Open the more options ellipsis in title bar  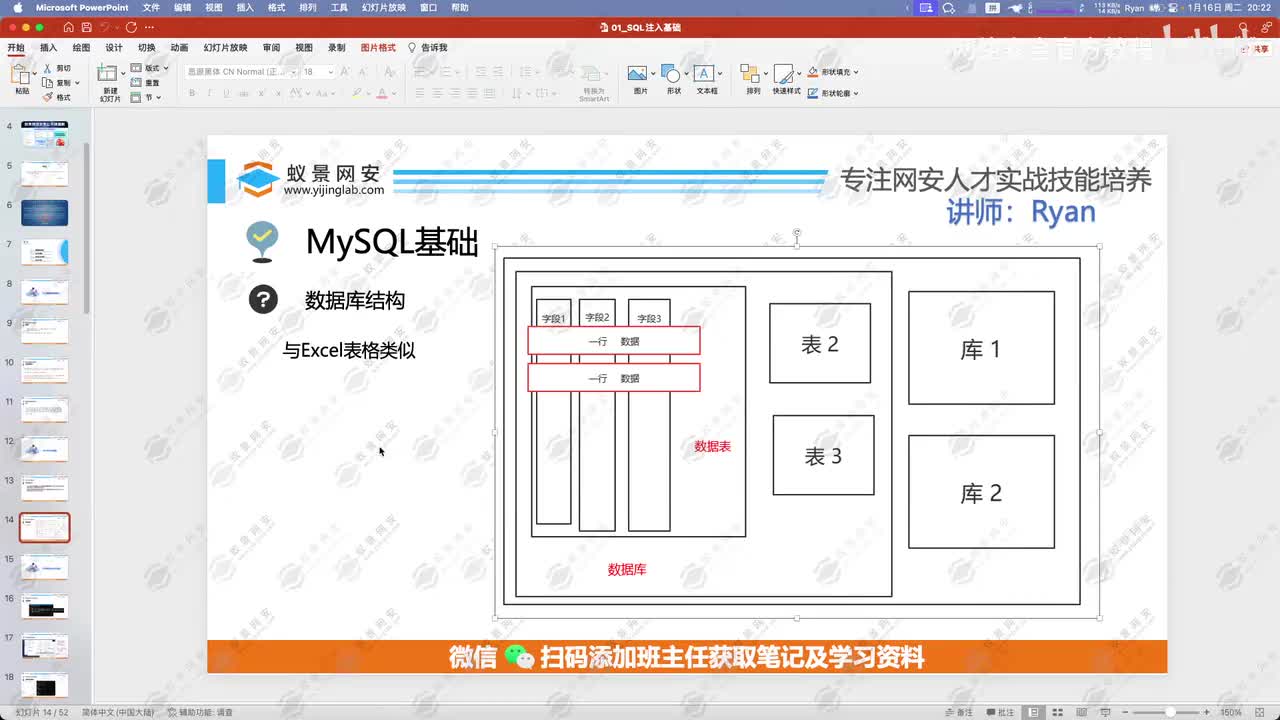pos(150,27)
